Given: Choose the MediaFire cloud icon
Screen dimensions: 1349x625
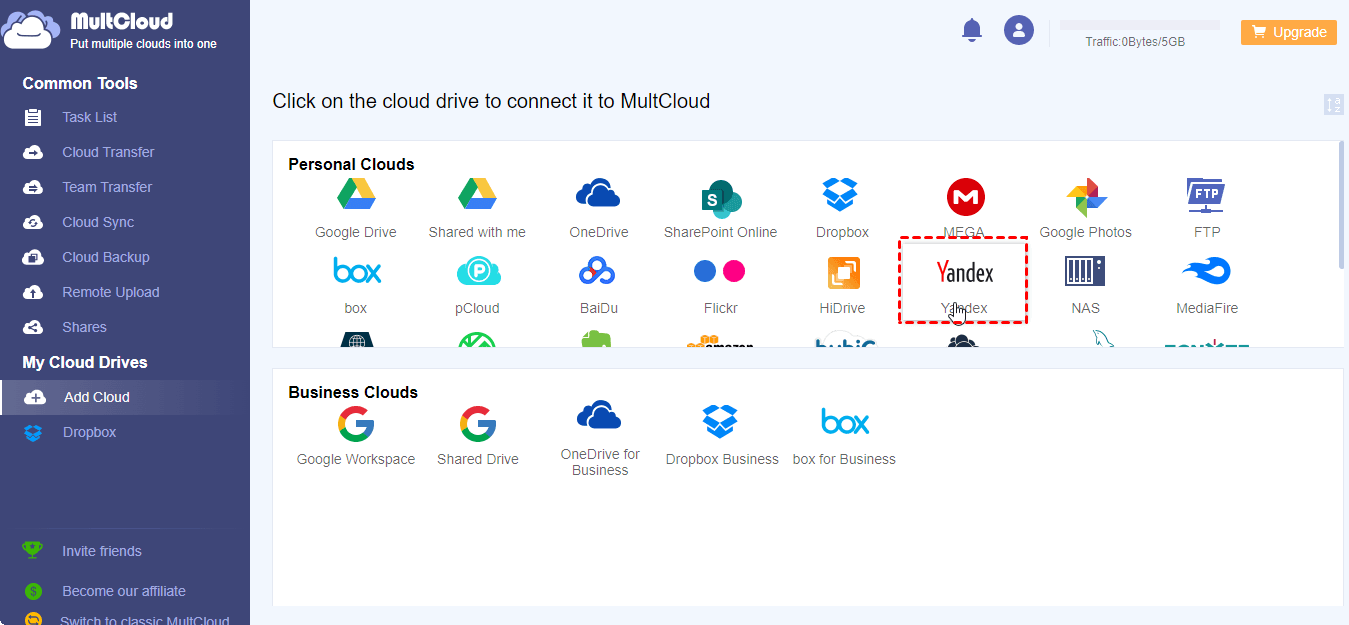Looking at the screenshot, I should (x=1206, y=272).
